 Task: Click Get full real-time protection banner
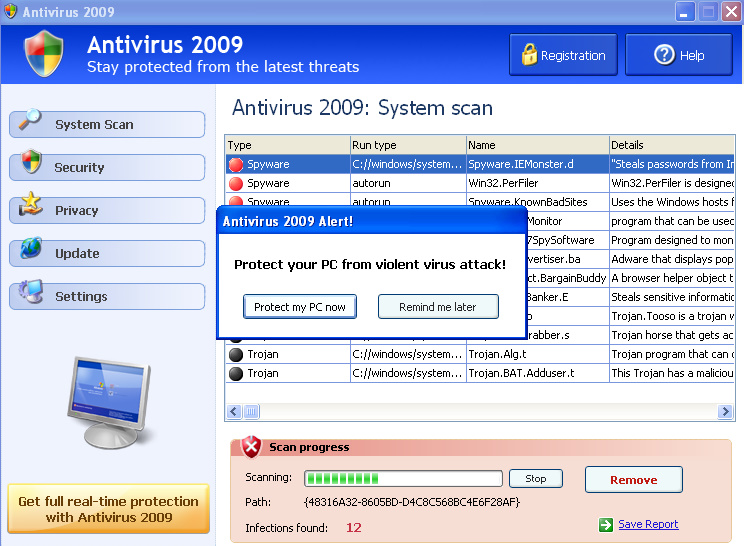[x=109, y=509]
